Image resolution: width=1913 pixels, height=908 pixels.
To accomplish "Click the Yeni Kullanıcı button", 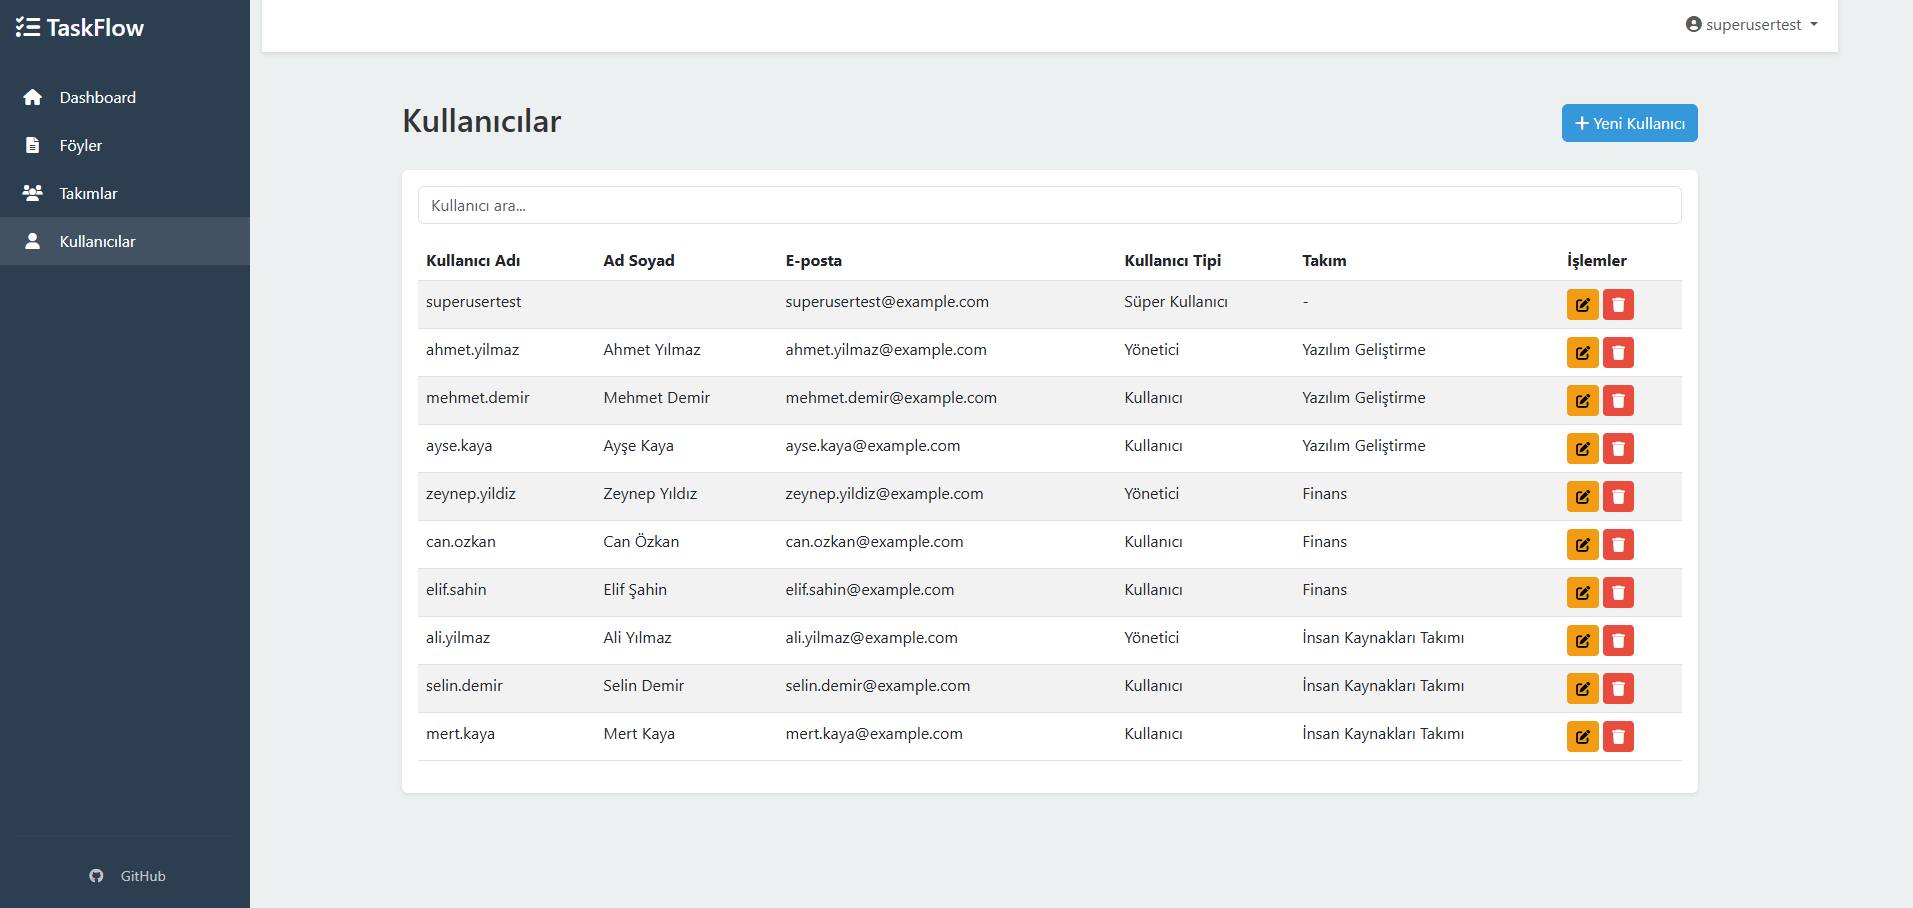I will click(x=1629, y=123).
